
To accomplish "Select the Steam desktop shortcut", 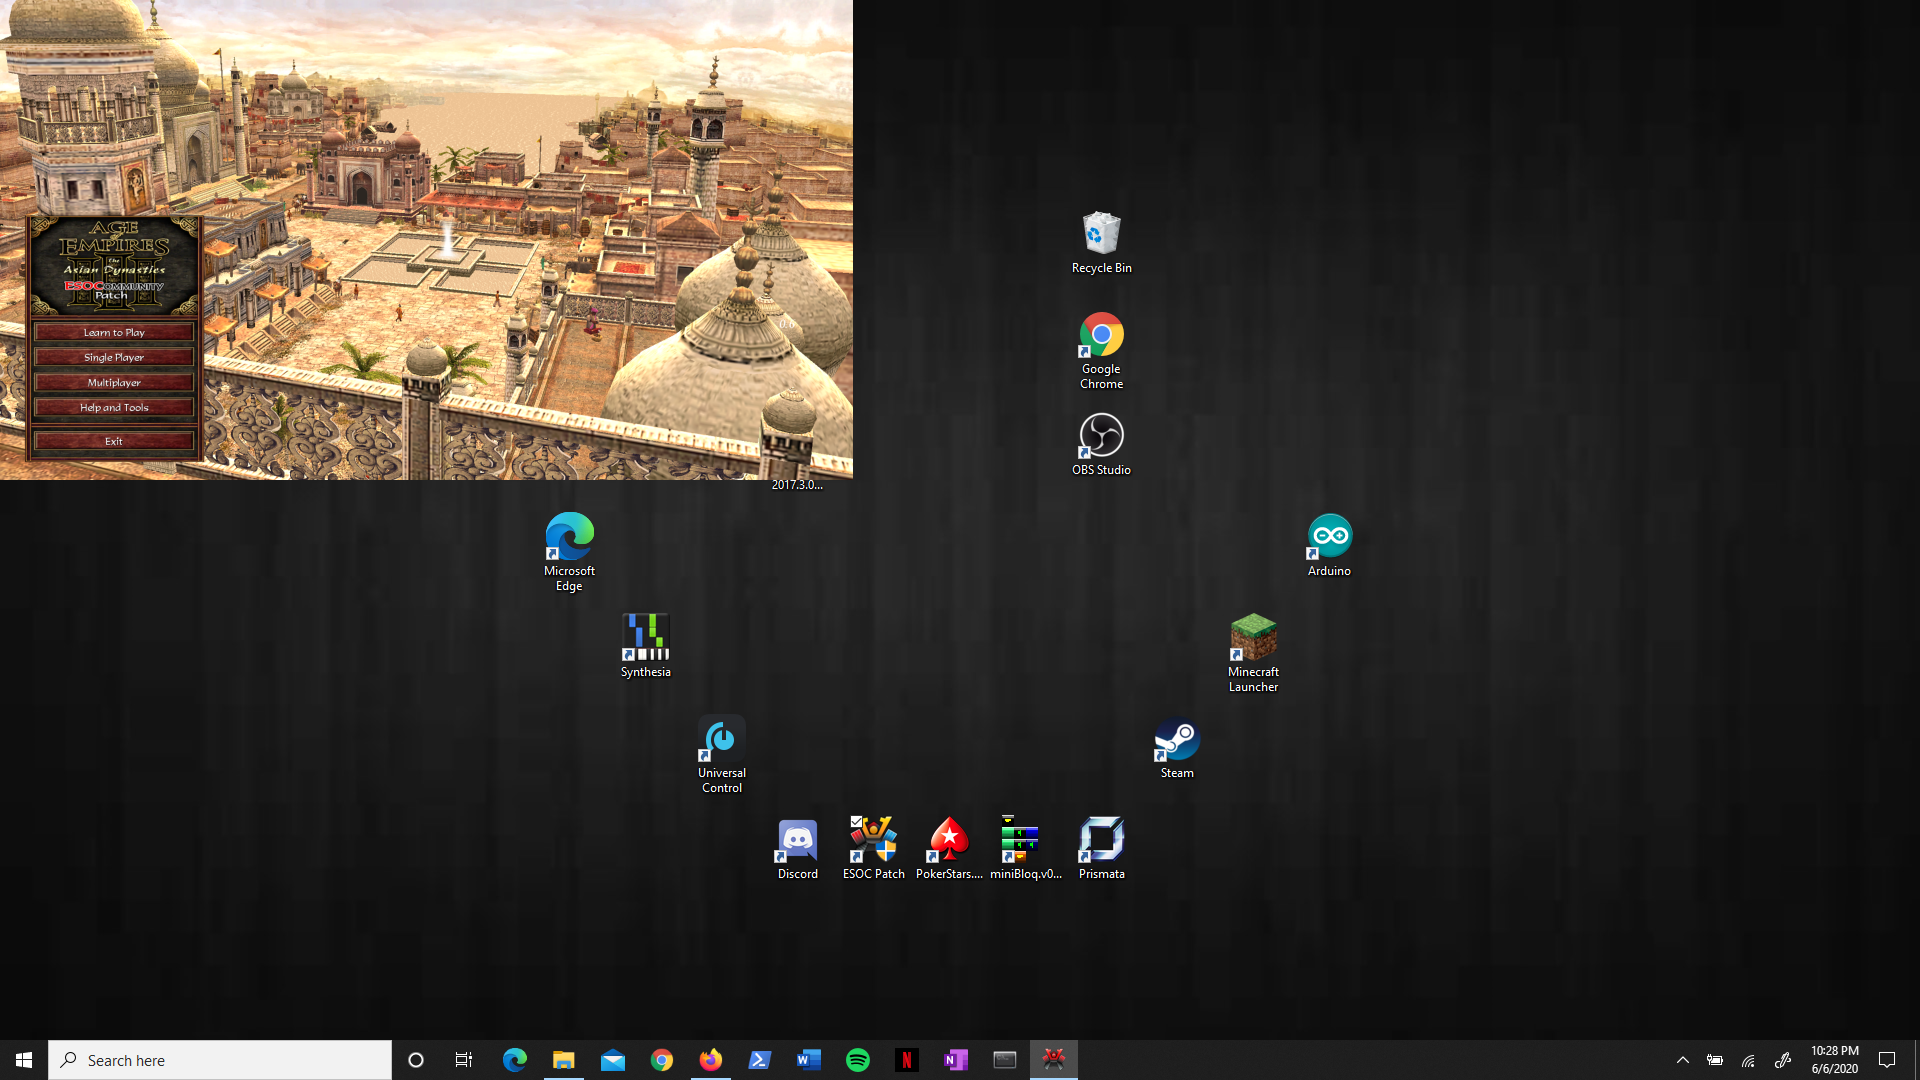I will click(x=1177, y=748).
